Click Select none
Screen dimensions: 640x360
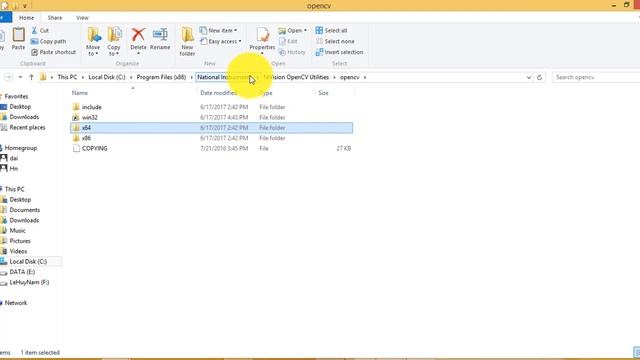pos(335,41)
